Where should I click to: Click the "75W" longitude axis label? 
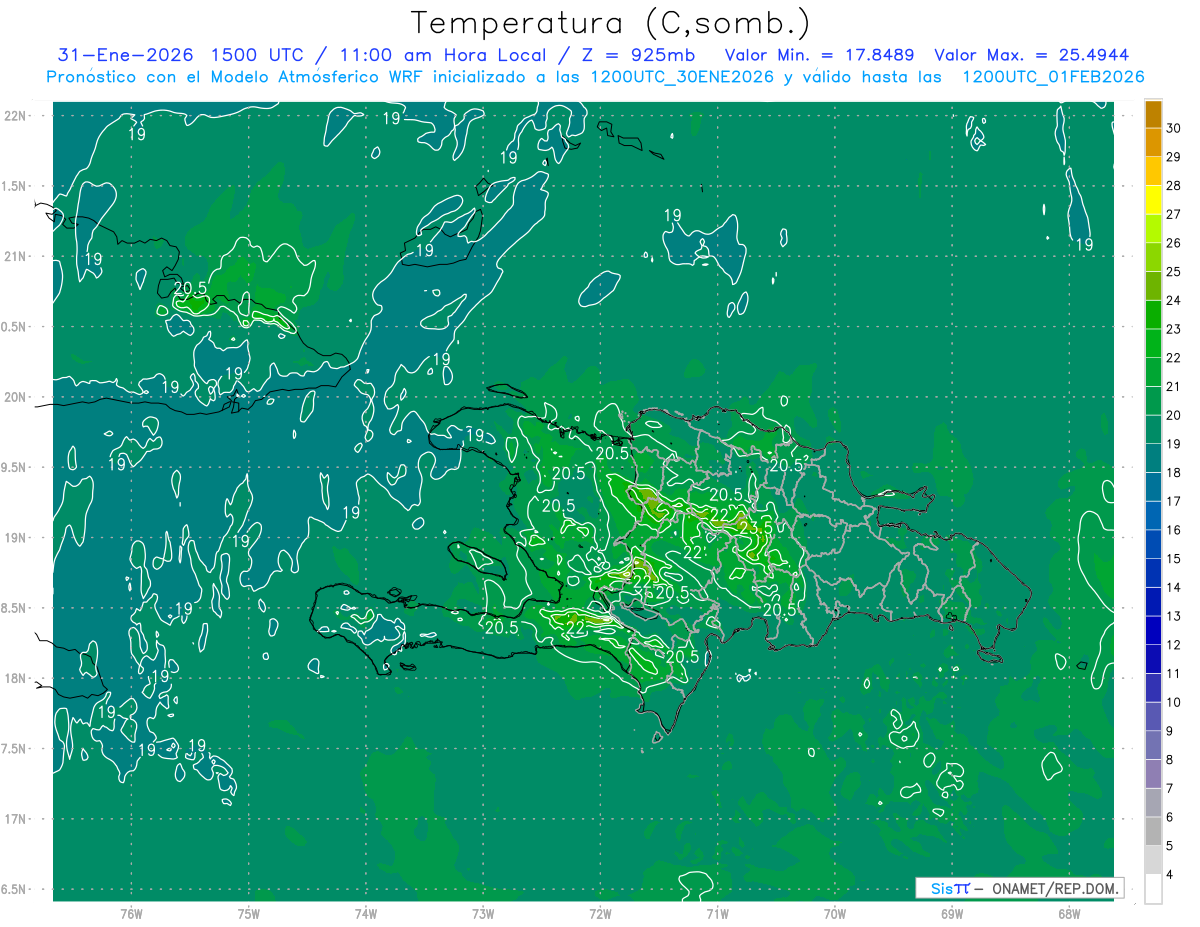click(x=249, y=914)
